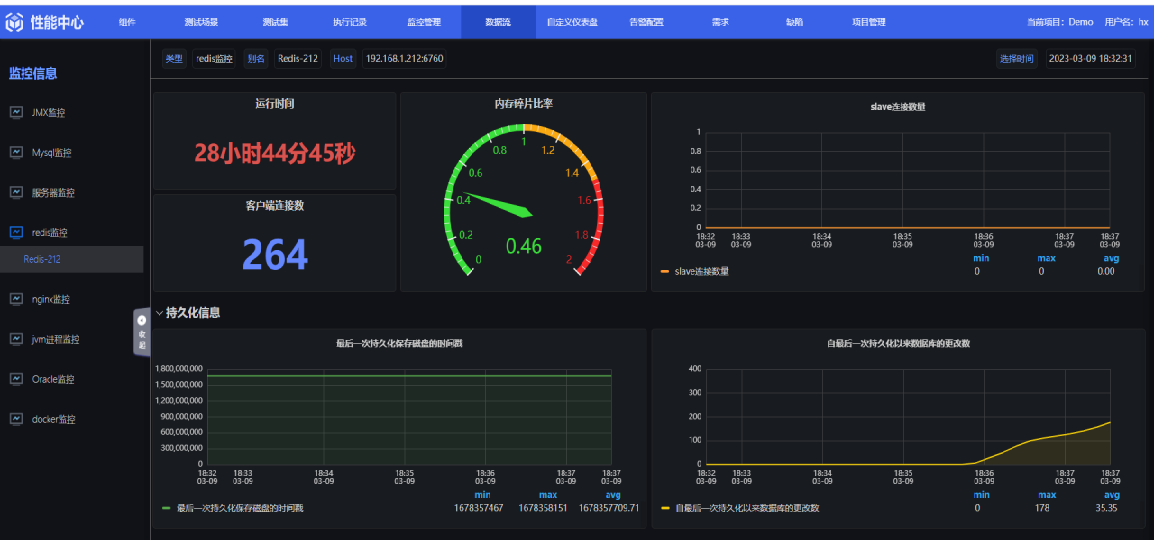This screenshot has height=540, width=1155.
Task: Collapse the sidebar with 收起 handle
Action: click(x=141, y=332)
